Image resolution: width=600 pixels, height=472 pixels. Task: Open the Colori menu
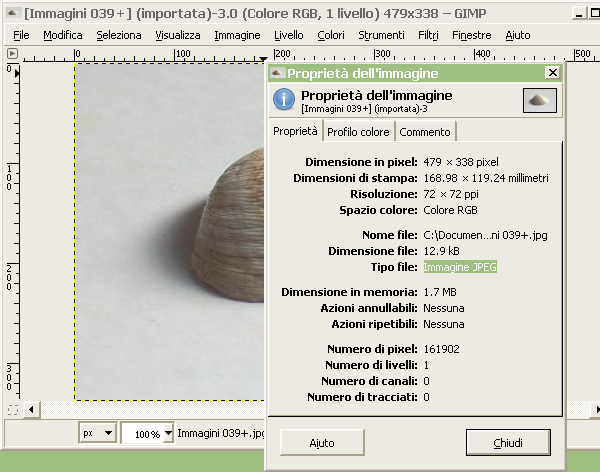(x=331, y=35)
